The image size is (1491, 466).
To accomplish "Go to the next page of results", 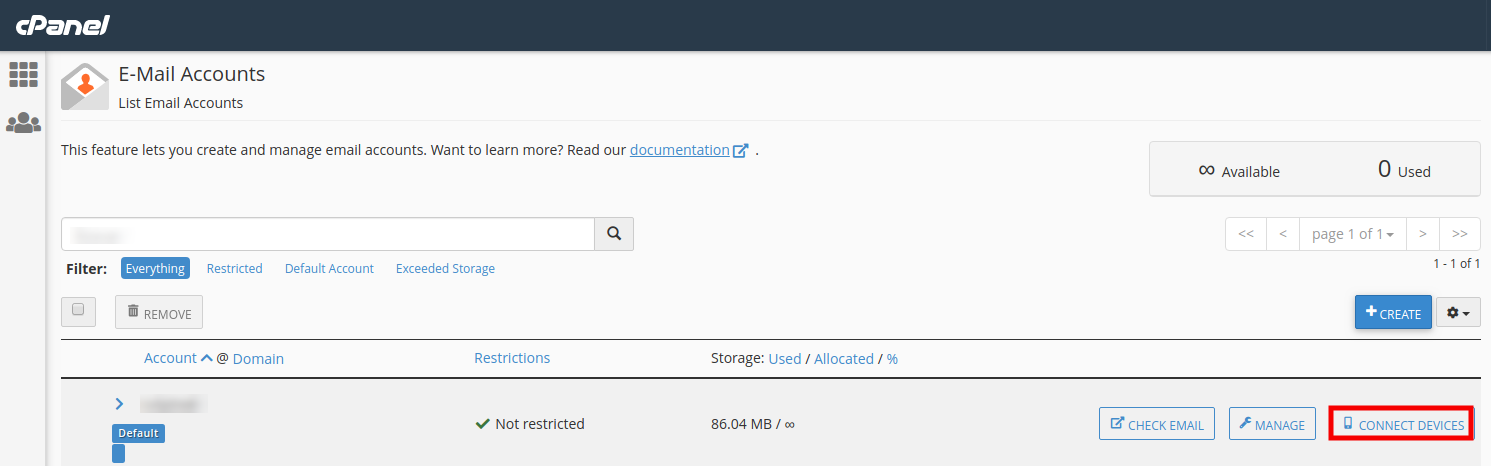I will pos(1422,234).
